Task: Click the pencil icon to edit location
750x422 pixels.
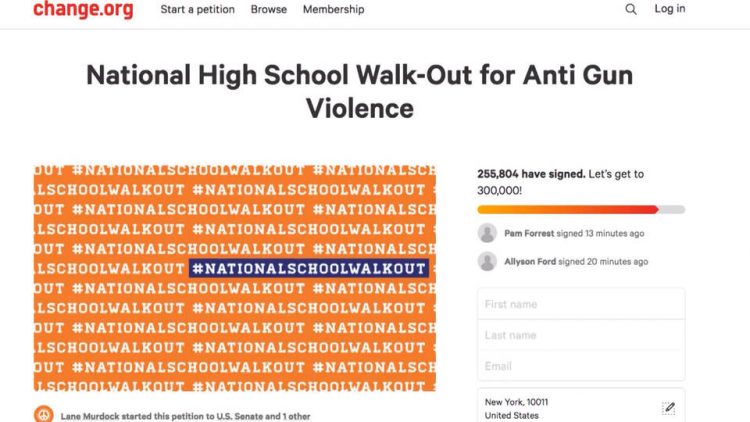Action: [x=668, y=408]
